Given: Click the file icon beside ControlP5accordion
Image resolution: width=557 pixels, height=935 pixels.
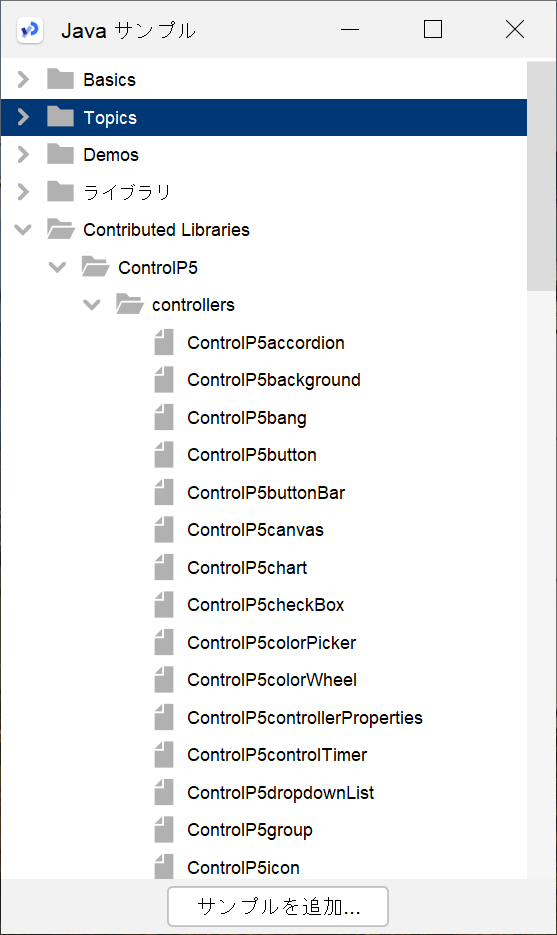Looking at the screenshot, I should pos(164,342).
